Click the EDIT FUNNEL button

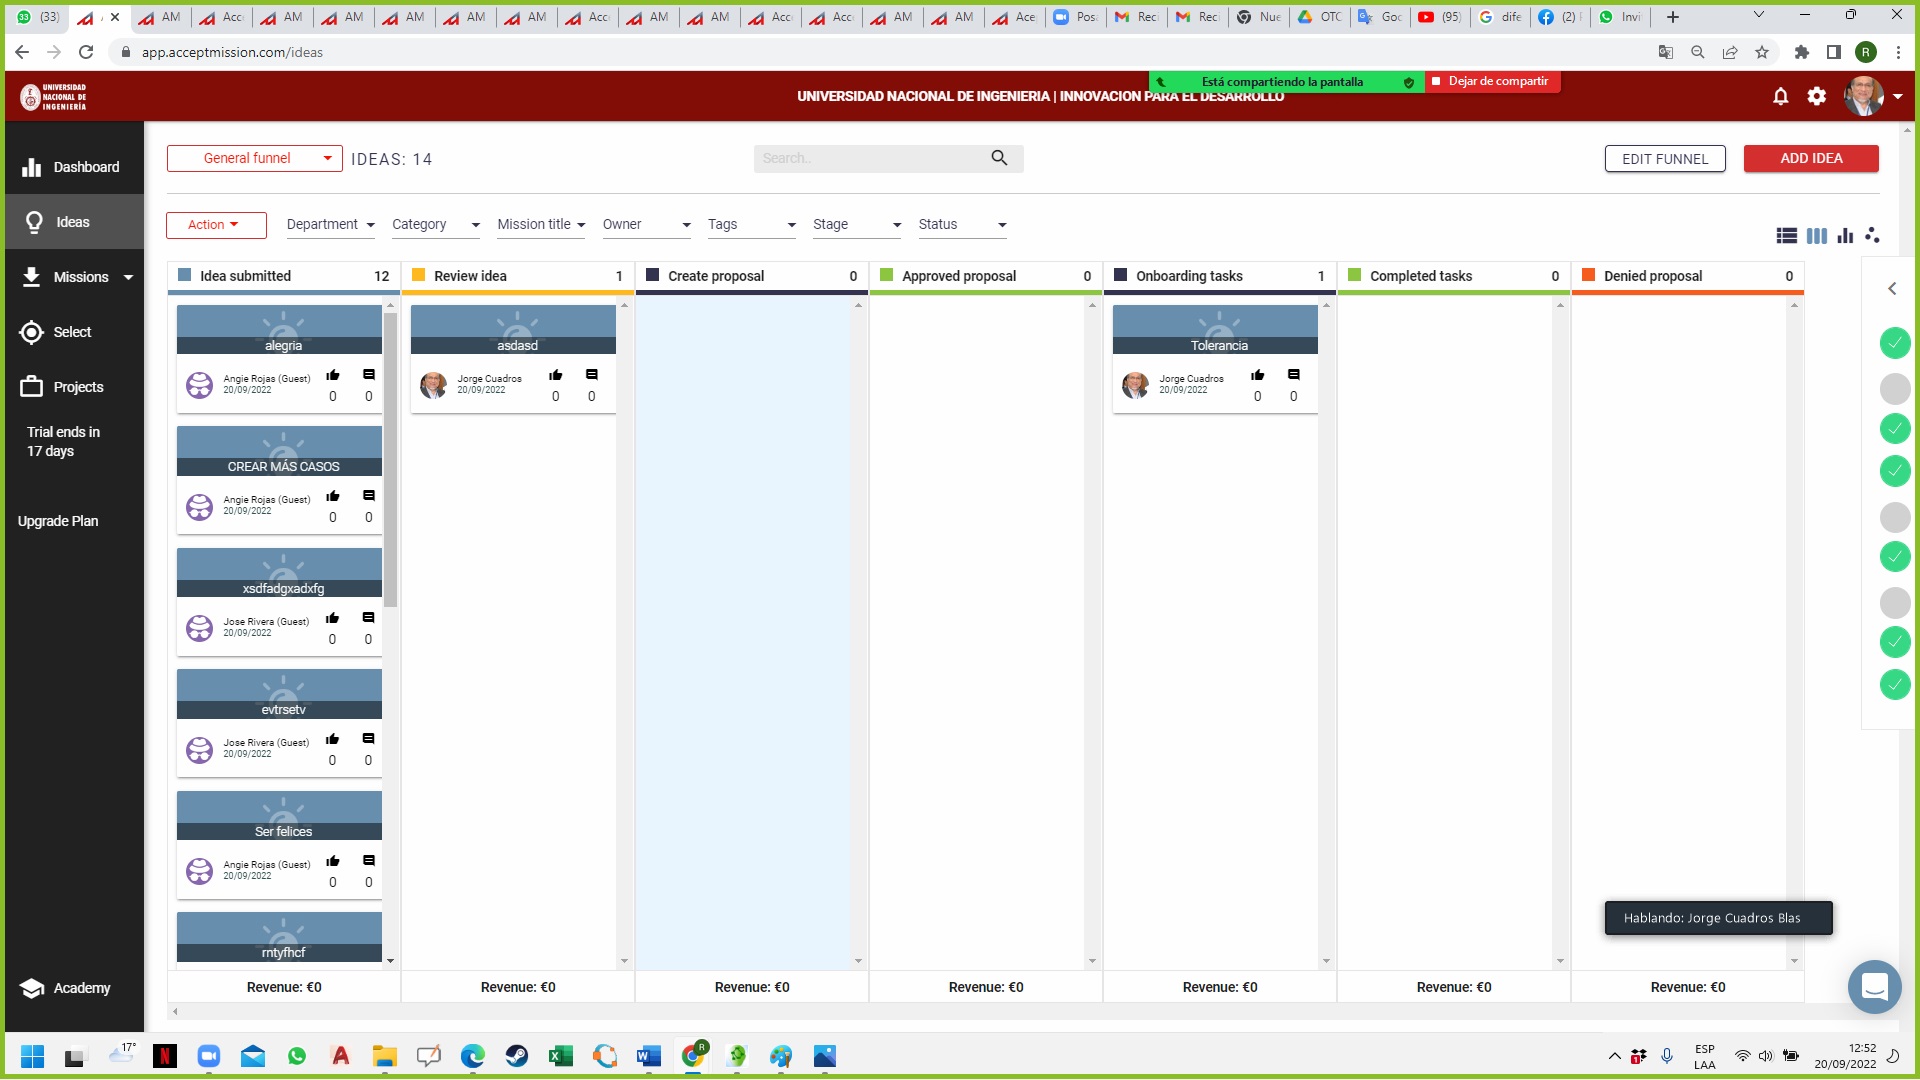click(x=1664, y=159)
